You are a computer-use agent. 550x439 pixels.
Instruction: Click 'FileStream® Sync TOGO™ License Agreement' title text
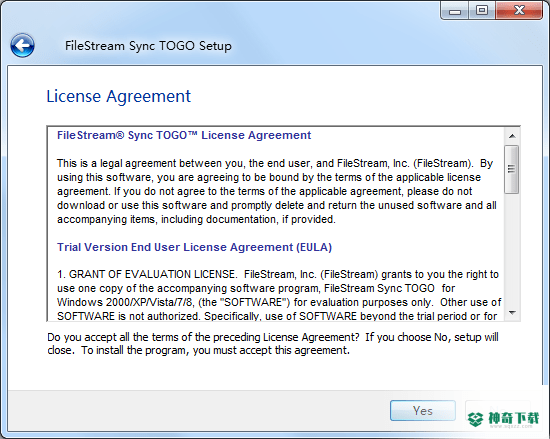pyautogui.click(x=184, y=135)
